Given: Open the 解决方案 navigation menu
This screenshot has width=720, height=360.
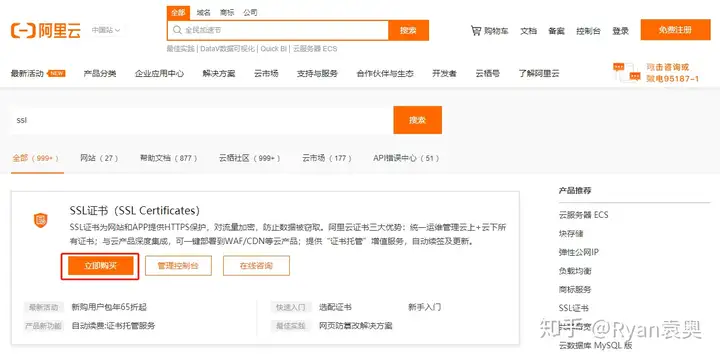Looking at the screenshot, I should [219, 73].
